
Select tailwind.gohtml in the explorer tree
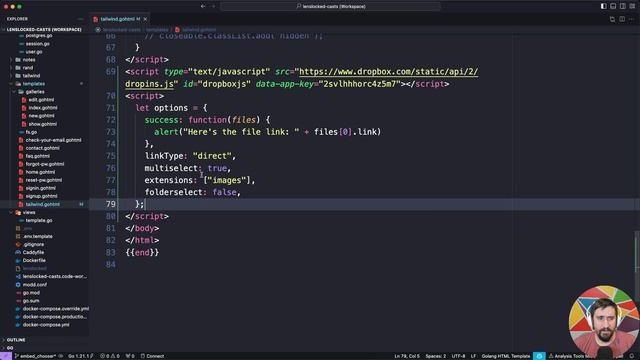(42, 204)
